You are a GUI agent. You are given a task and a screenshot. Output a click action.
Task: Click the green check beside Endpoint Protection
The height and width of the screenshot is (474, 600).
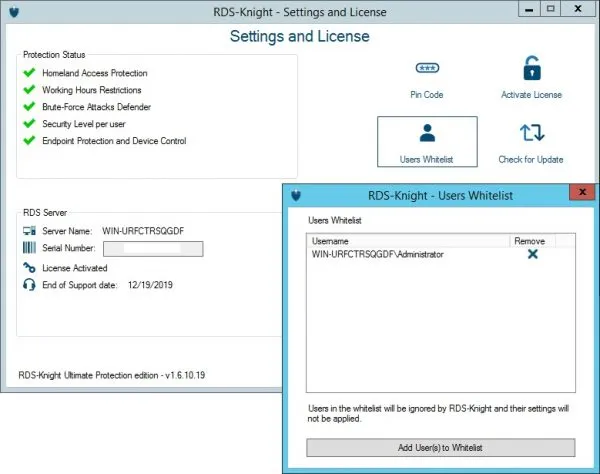[x=29, y=140]
